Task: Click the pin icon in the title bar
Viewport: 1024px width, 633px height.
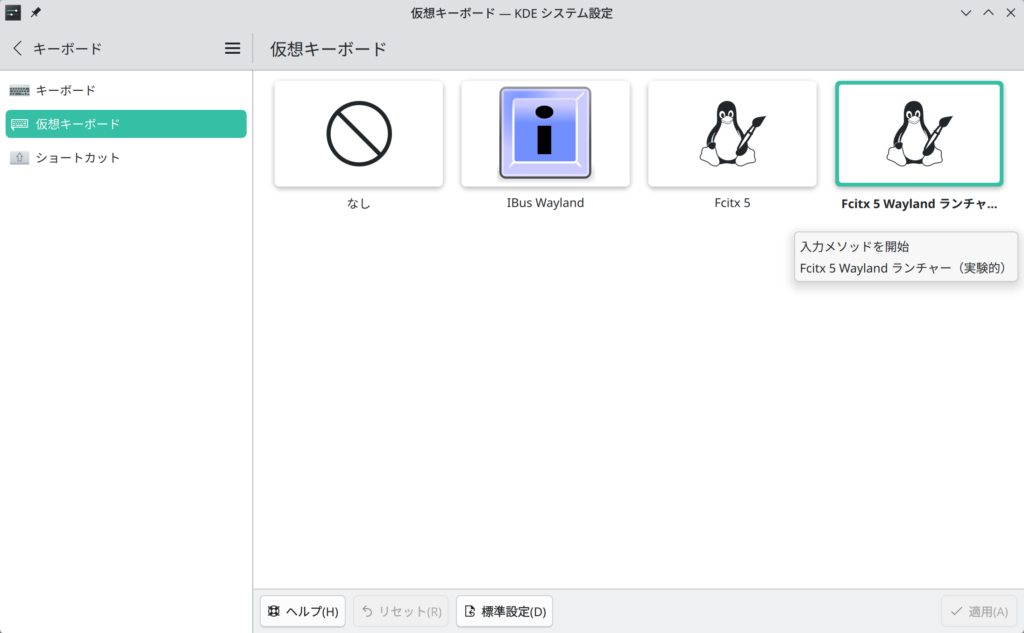Action: [36, 13]
